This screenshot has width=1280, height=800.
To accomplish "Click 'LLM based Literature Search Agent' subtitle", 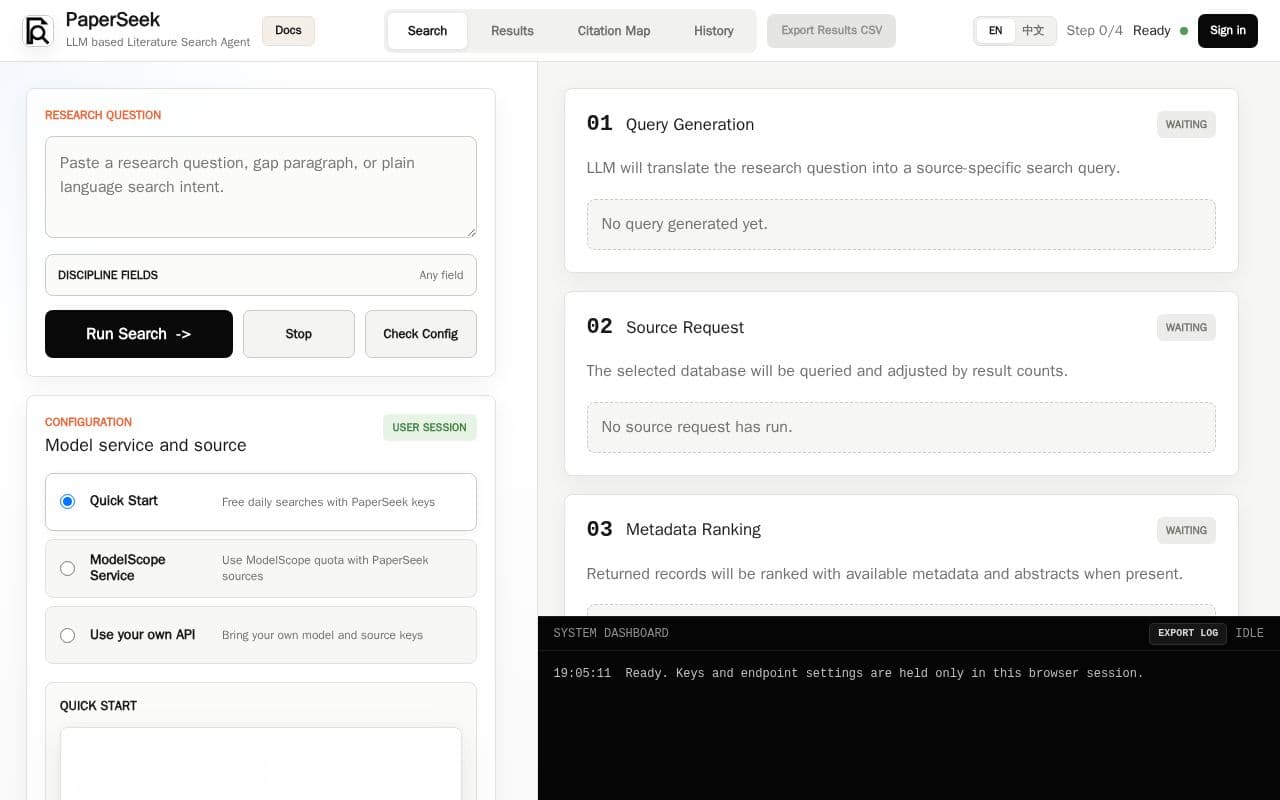I will (158, 42).
